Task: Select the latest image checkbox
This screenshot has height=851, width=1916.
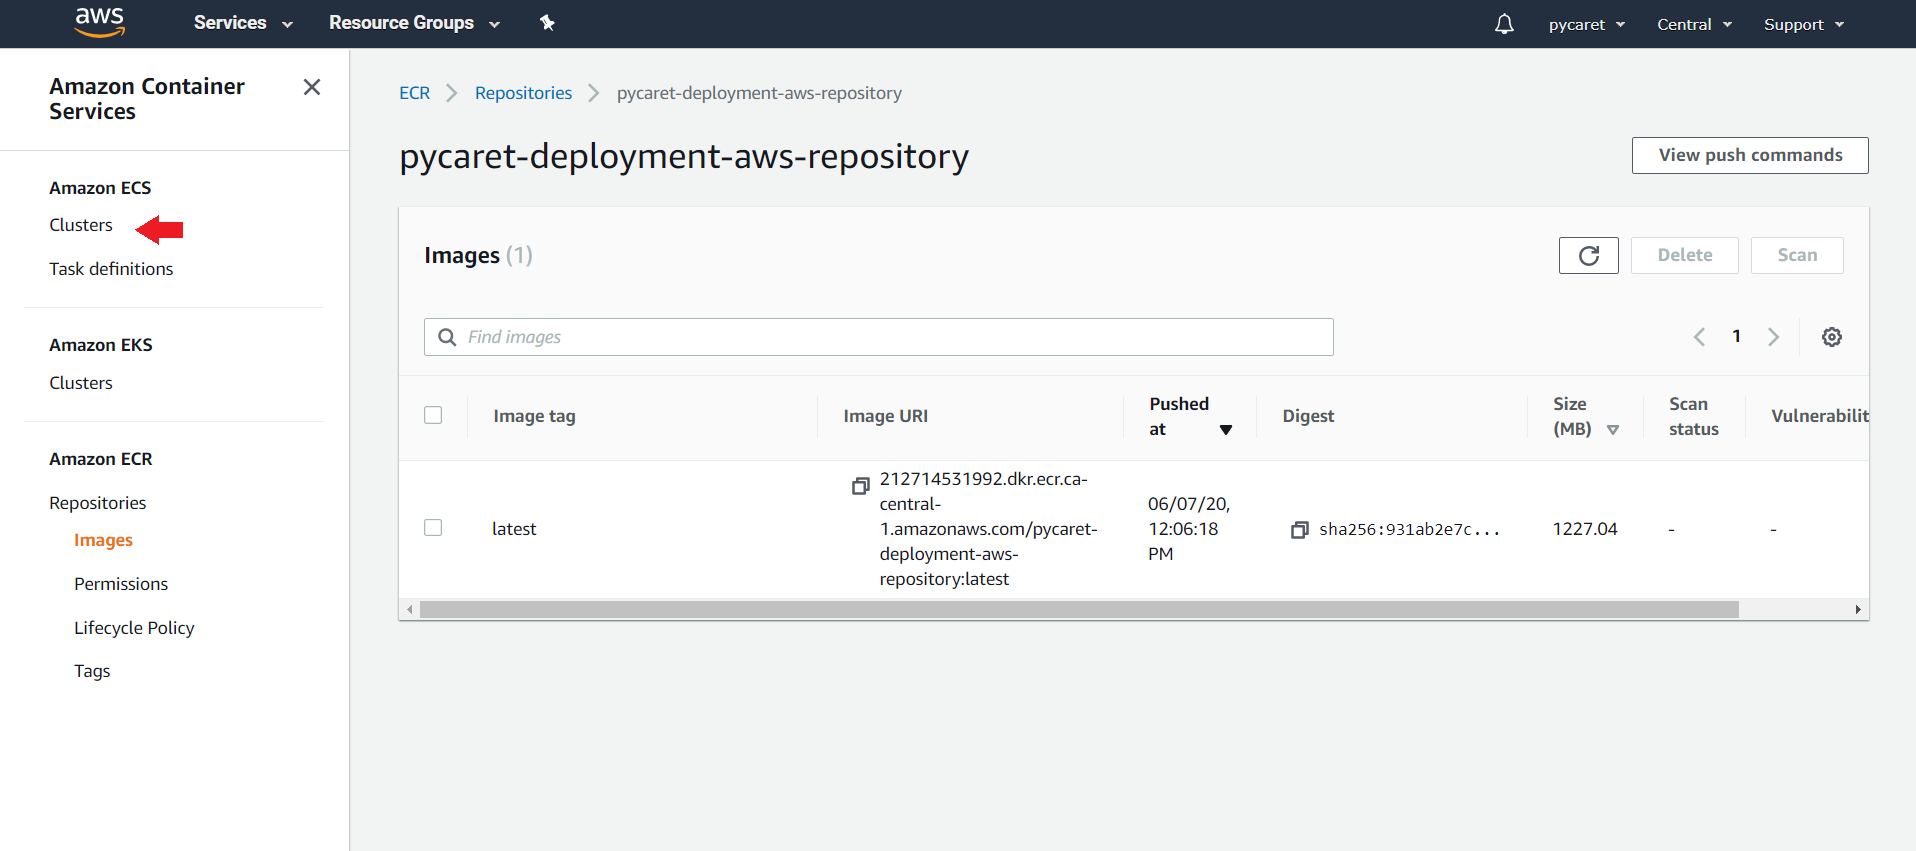Action: click(x=433, y=527)
